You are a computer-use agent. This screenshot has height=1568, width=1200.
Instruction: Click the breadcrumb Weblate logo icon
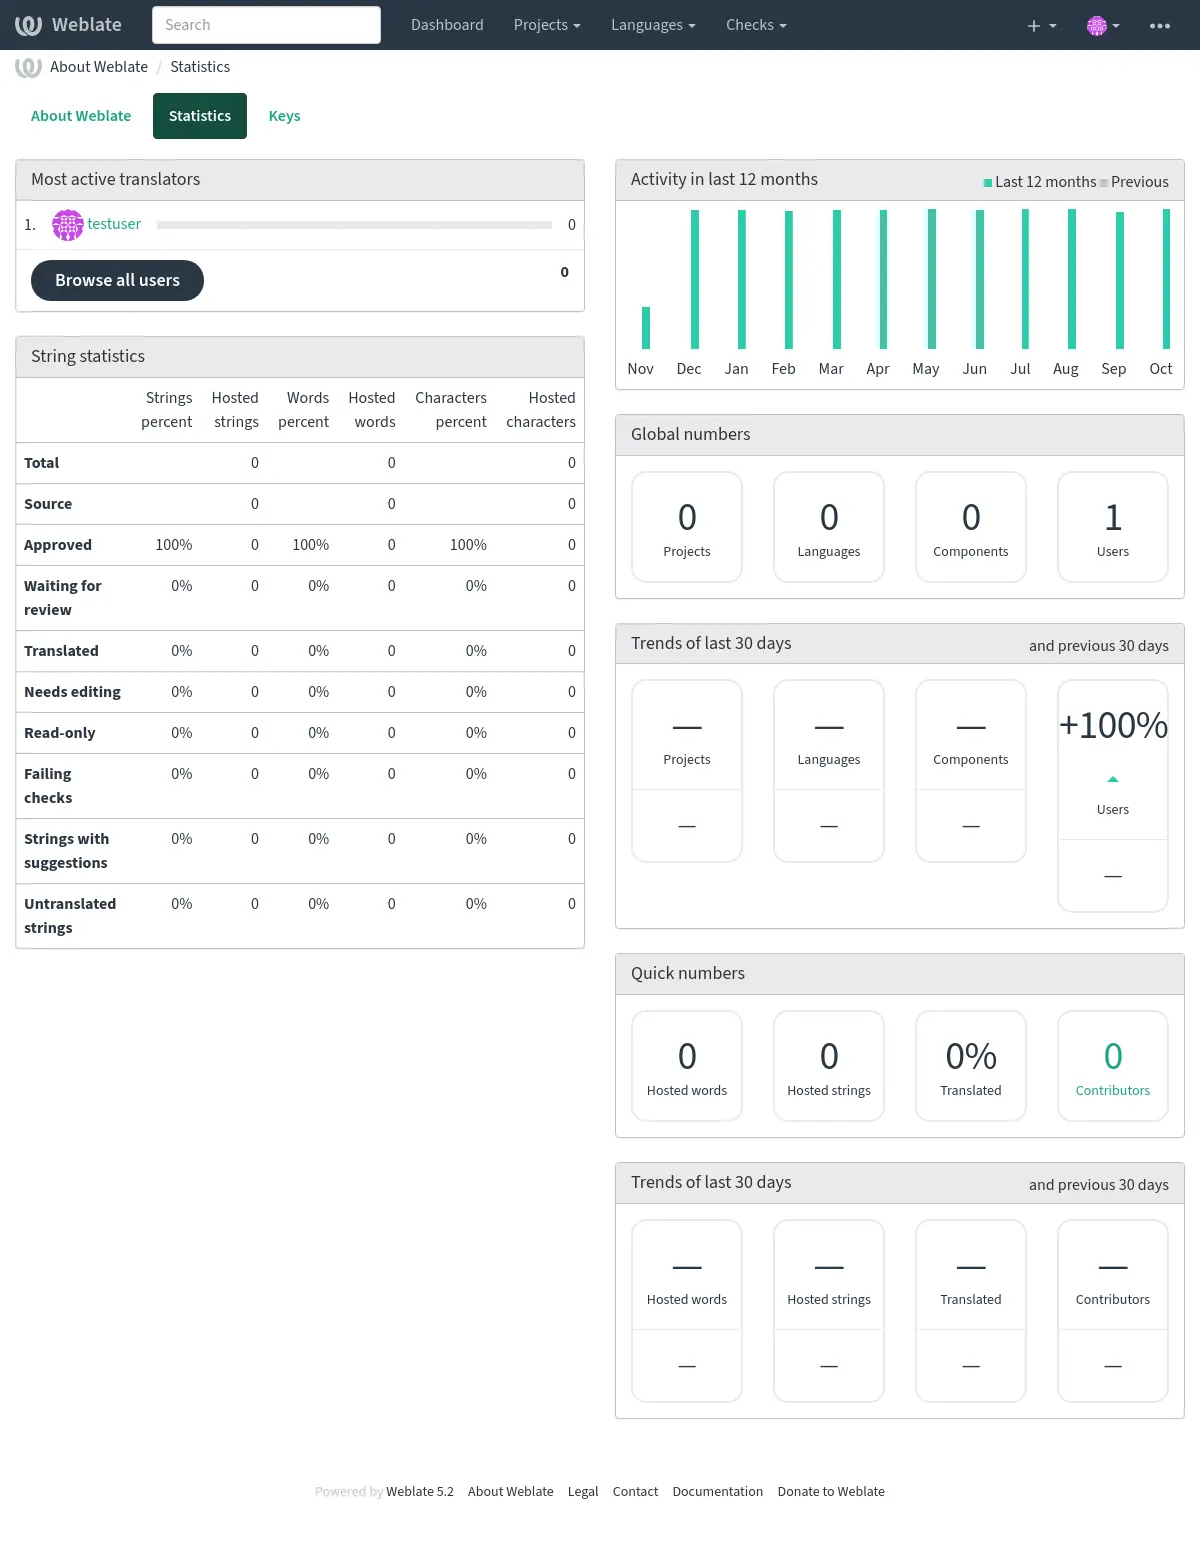coord(28,67)
